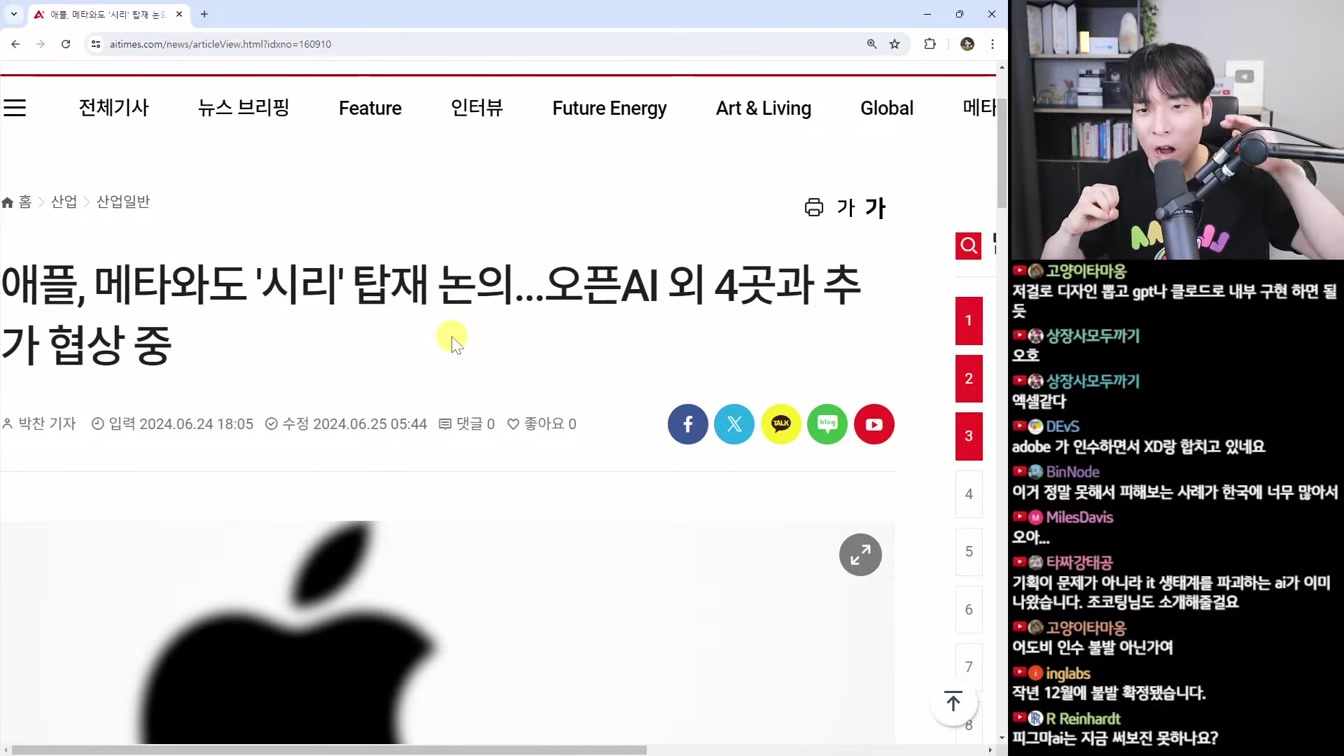Screen dimensions: 1344x756
Task: Click chat username BinNode
Action: point(1073,472)
